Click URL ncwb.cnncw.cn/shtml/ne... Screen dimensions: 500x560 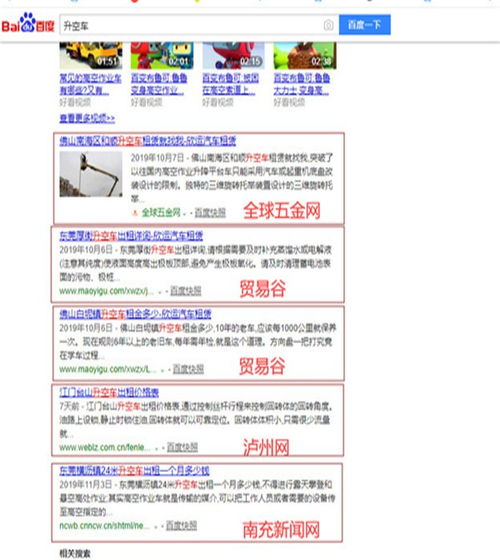click(104, 526)
